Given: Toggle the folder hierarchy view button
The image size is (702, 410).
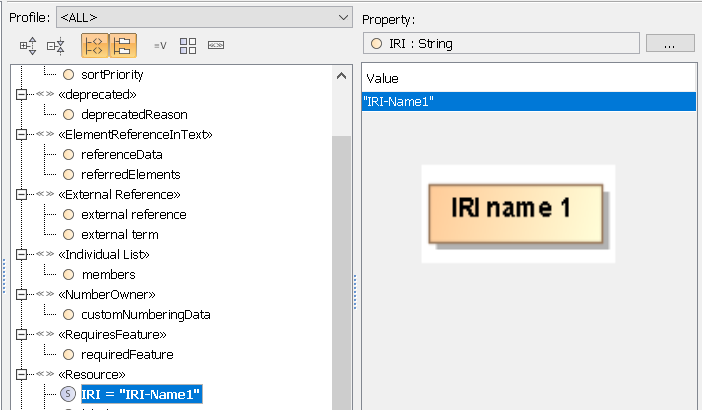Looking at the screenshot, I should tap(122, 45).
